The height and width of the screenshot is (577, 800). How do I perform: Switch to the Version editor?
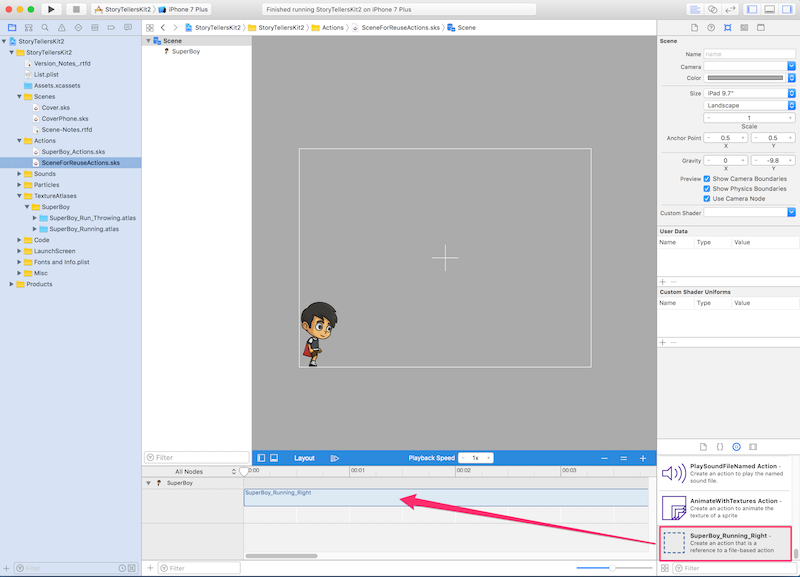730,9
